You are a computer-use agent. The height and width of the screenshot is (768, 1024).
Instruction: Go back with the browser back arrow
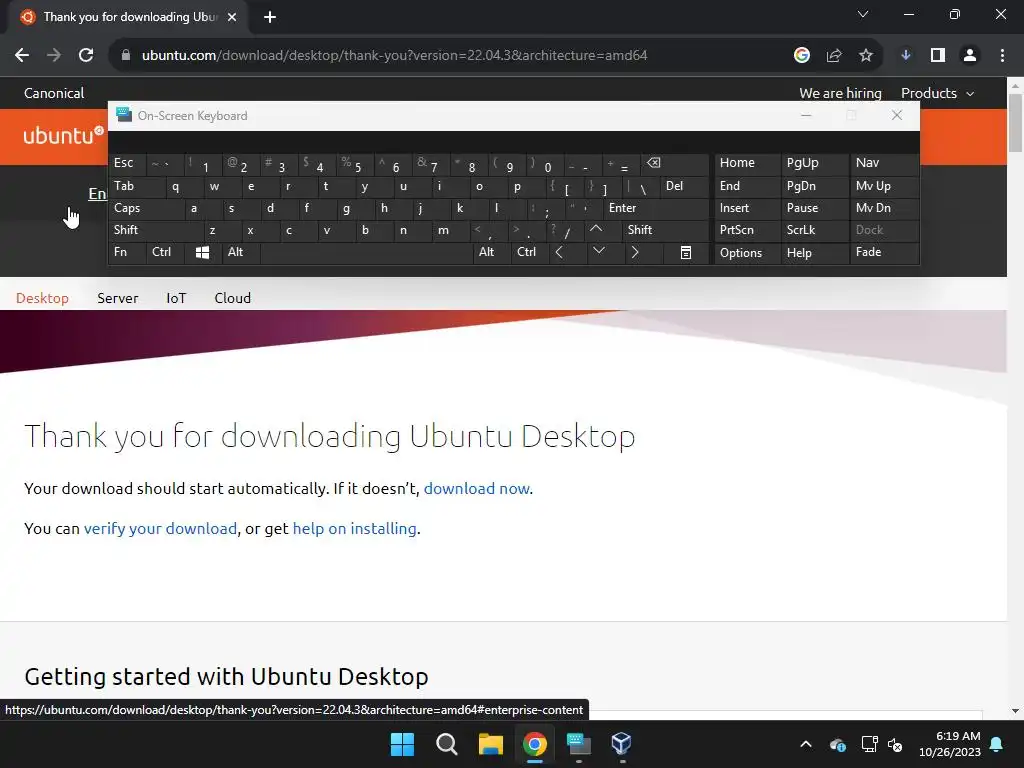[22, 56]
